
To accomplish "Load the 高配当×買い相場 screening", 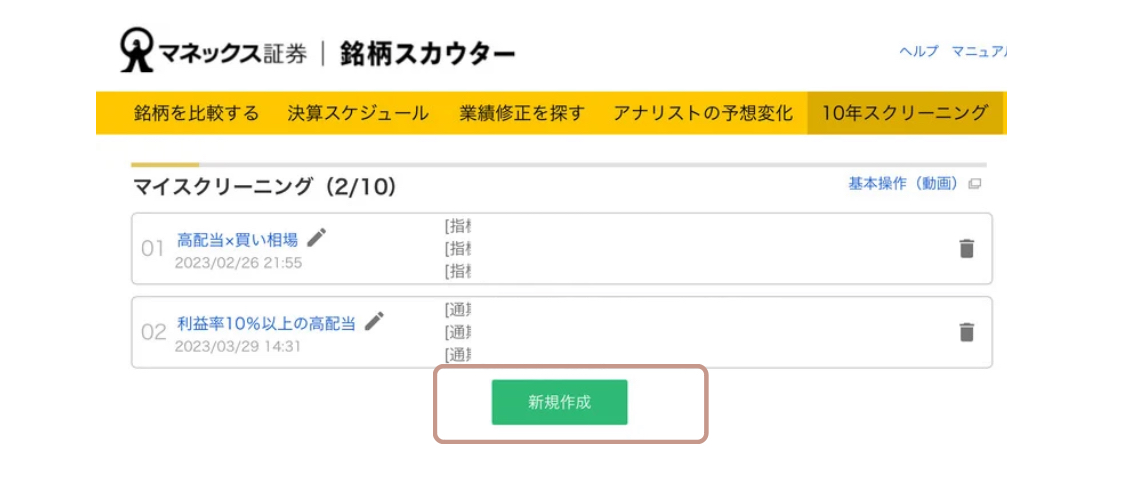I will [x=237, y=240].
